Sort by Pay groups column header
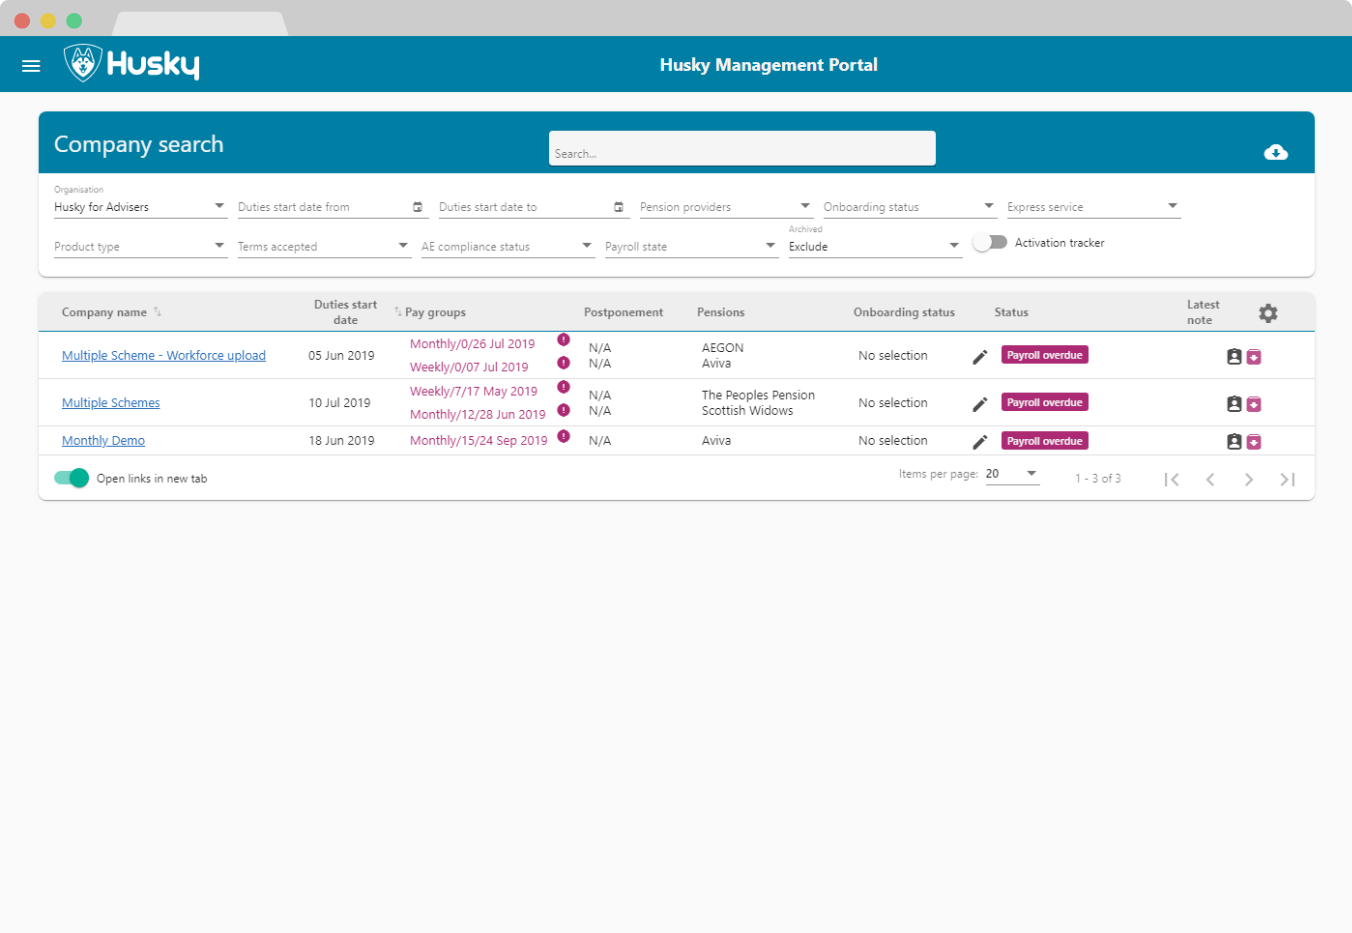Viewport: 1352px width, 933px height. [x=435, y=312]
